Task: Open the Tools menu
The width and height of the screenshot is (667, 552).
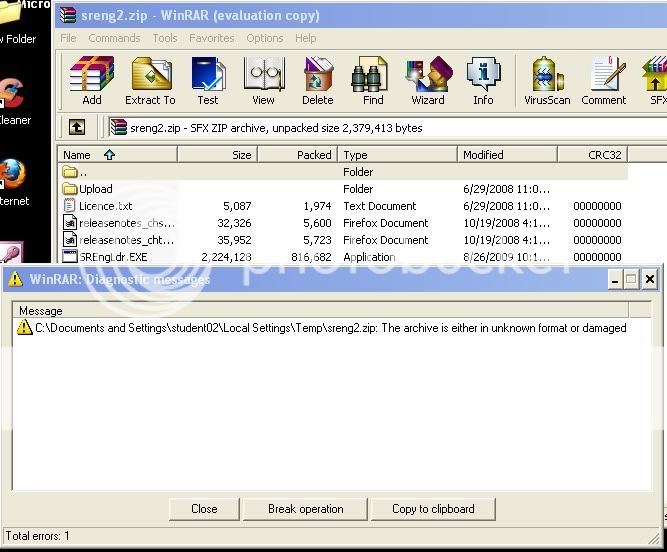Action: pyautogui.click(x=165, y=38)
